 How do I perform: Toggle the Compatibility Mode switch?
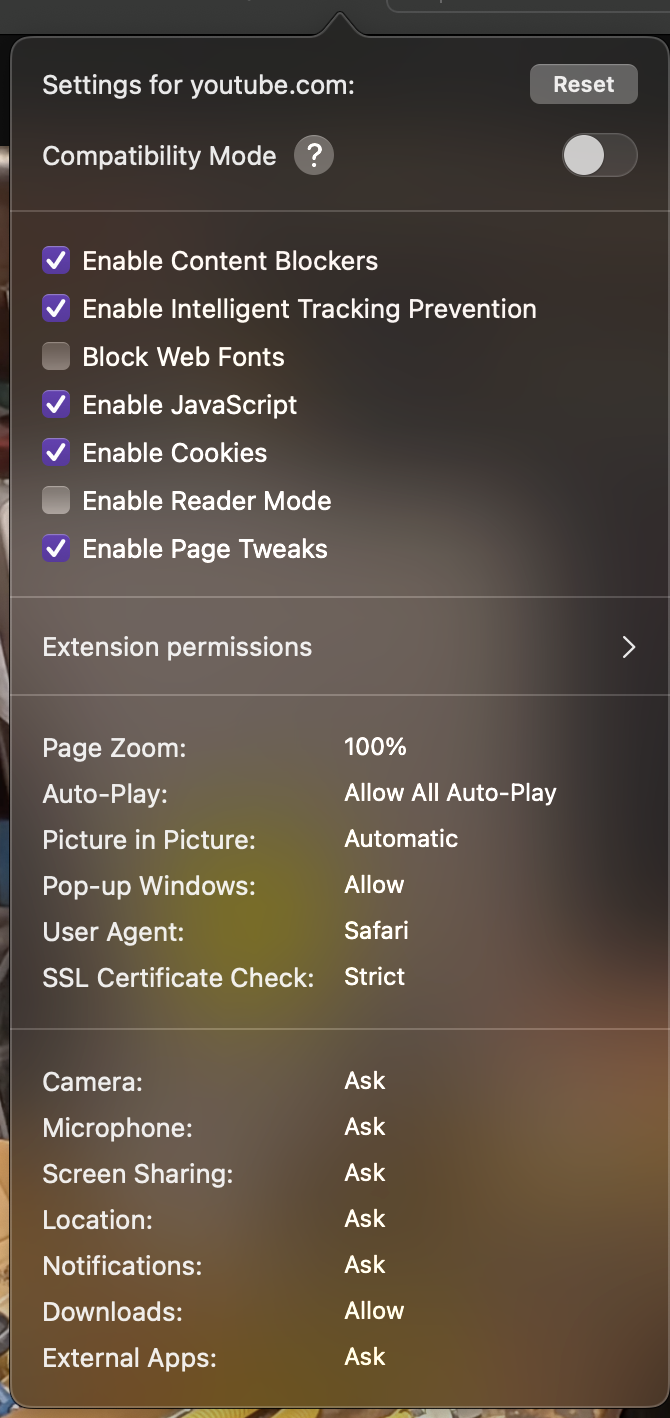[599, 156]
